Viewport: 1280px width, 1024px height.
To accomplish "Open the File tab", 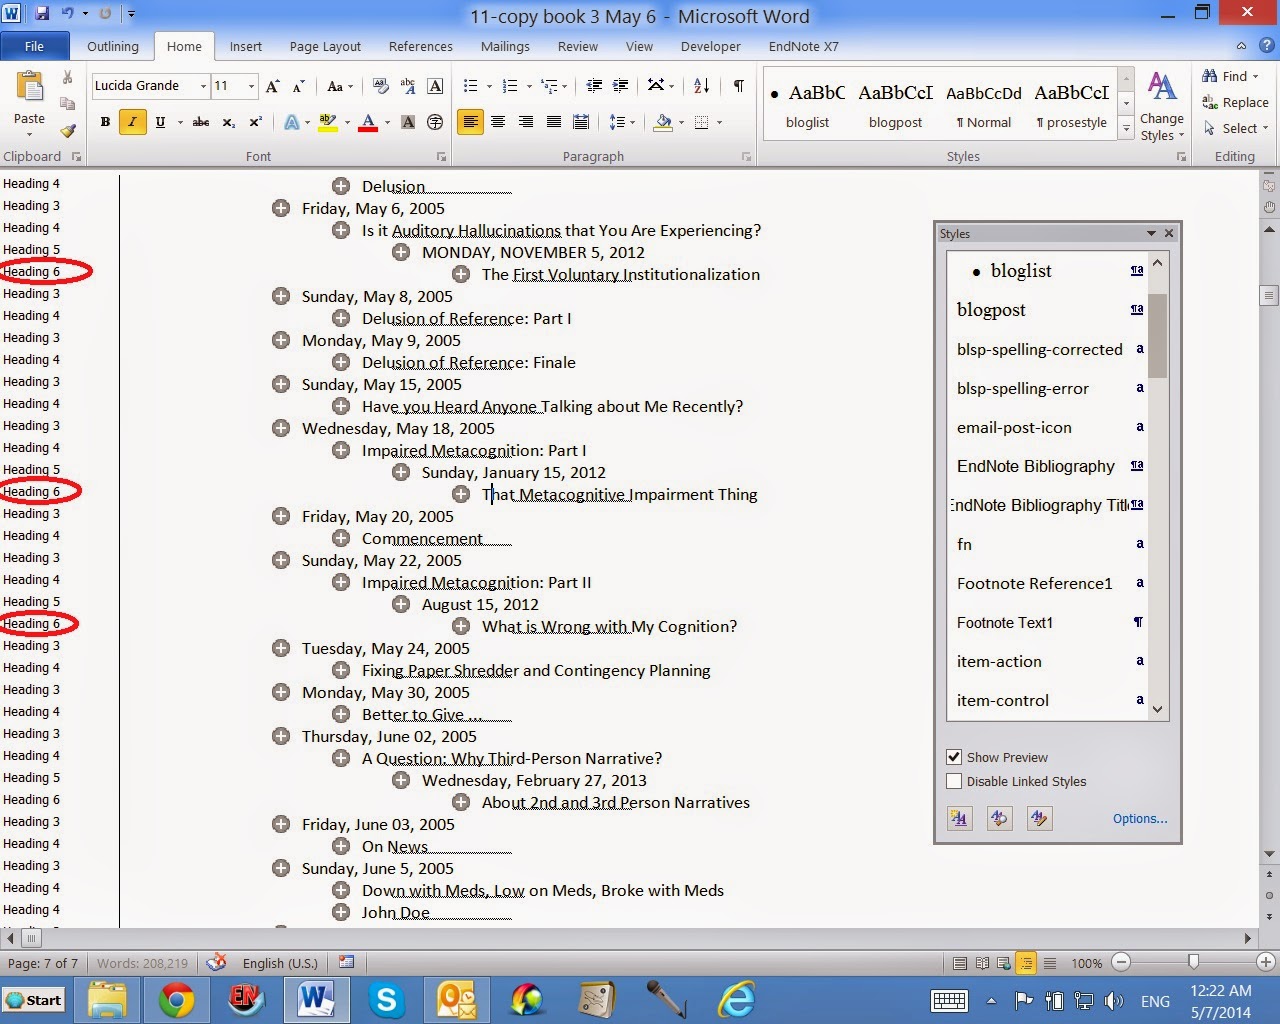I will tap(34, 46).
